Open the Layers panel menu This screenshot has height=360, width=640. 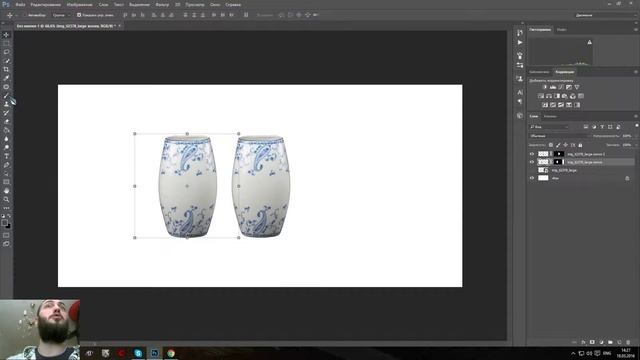(x=636, y=116)
